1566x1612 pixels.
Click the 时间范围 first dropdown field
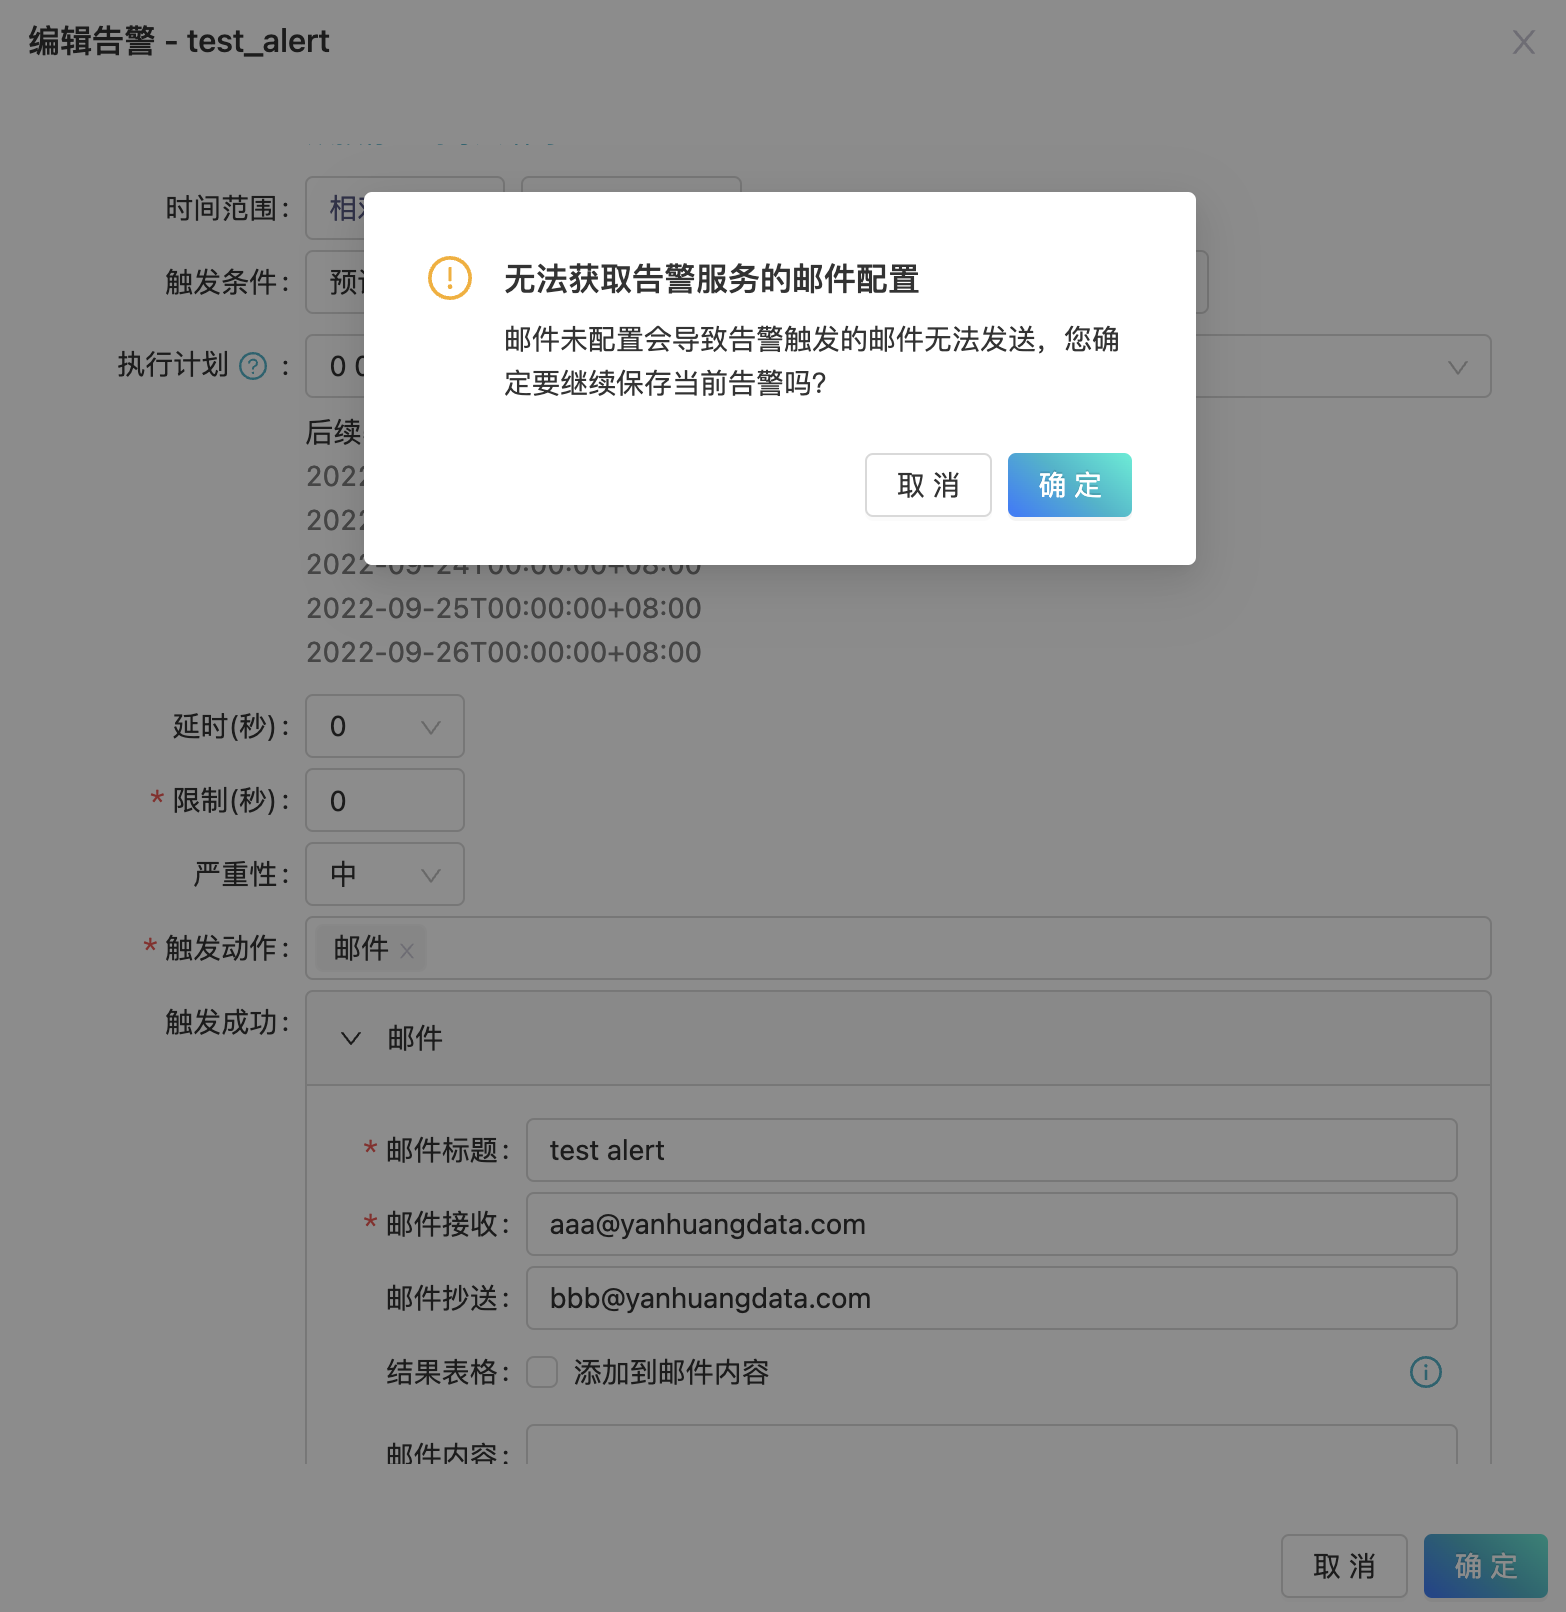coord(336,208)
